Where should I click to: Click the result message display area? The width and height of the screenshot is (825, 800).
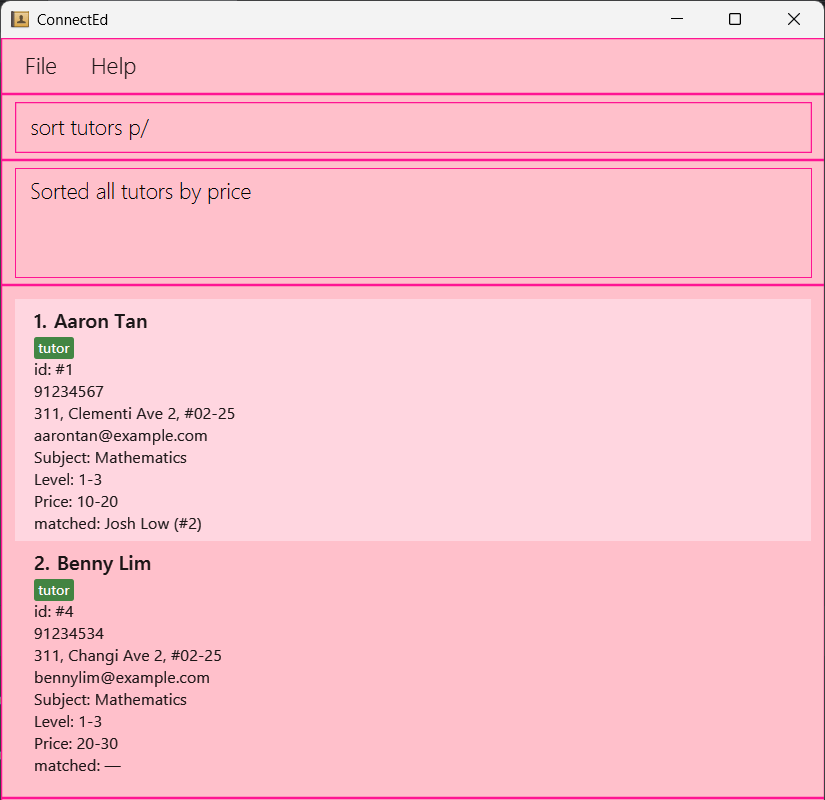tap(412, 222)
